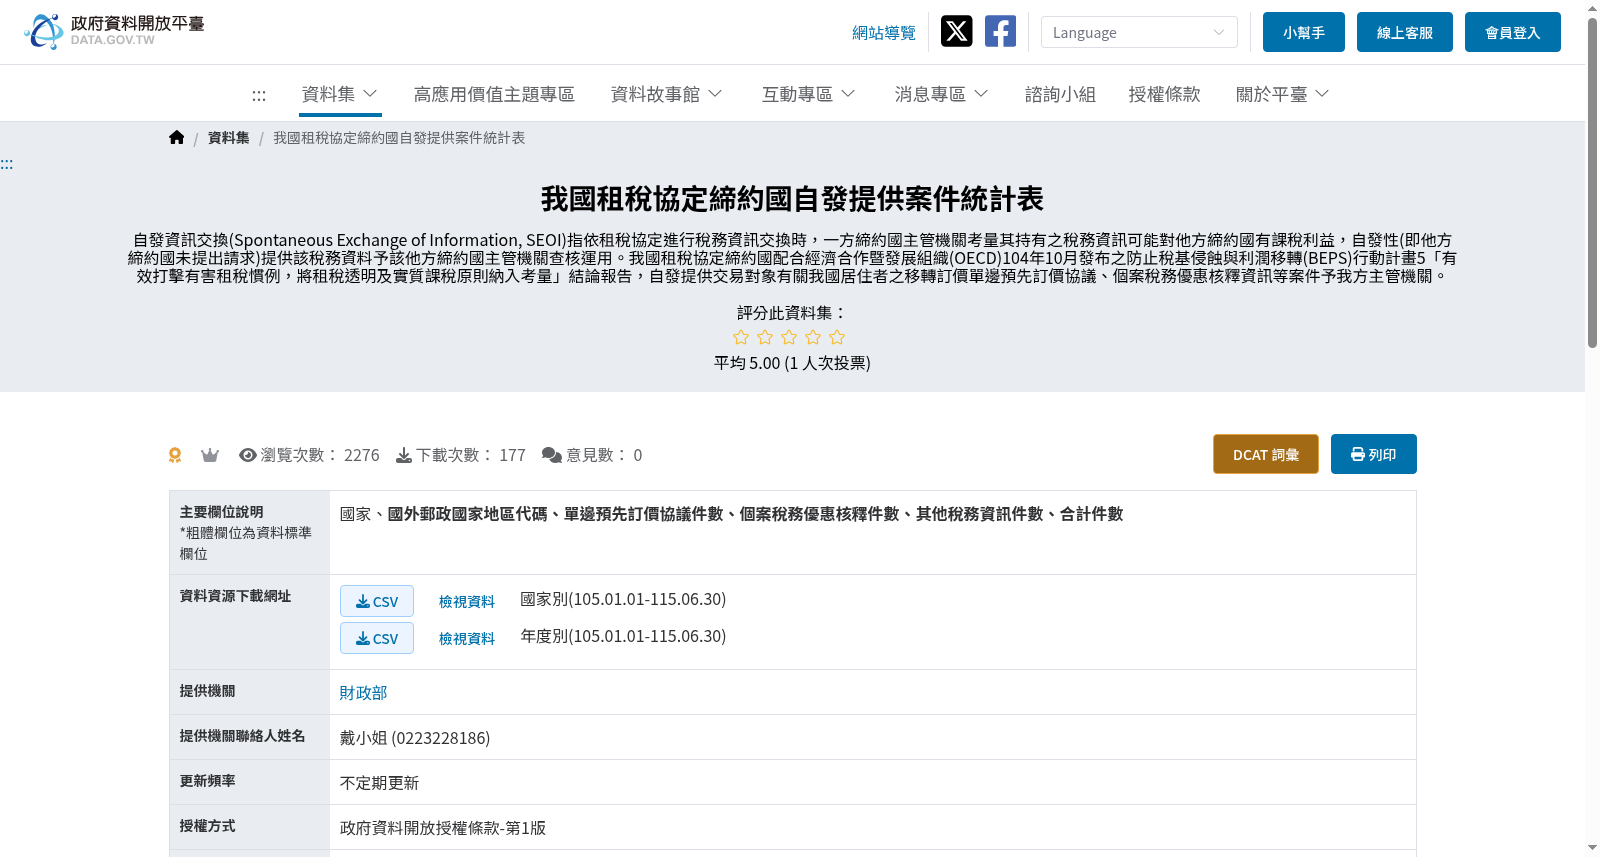The image size is (1600, 857).
Task: Click the page vertical scrollbar thumb
Action: tap(1592, 182)
